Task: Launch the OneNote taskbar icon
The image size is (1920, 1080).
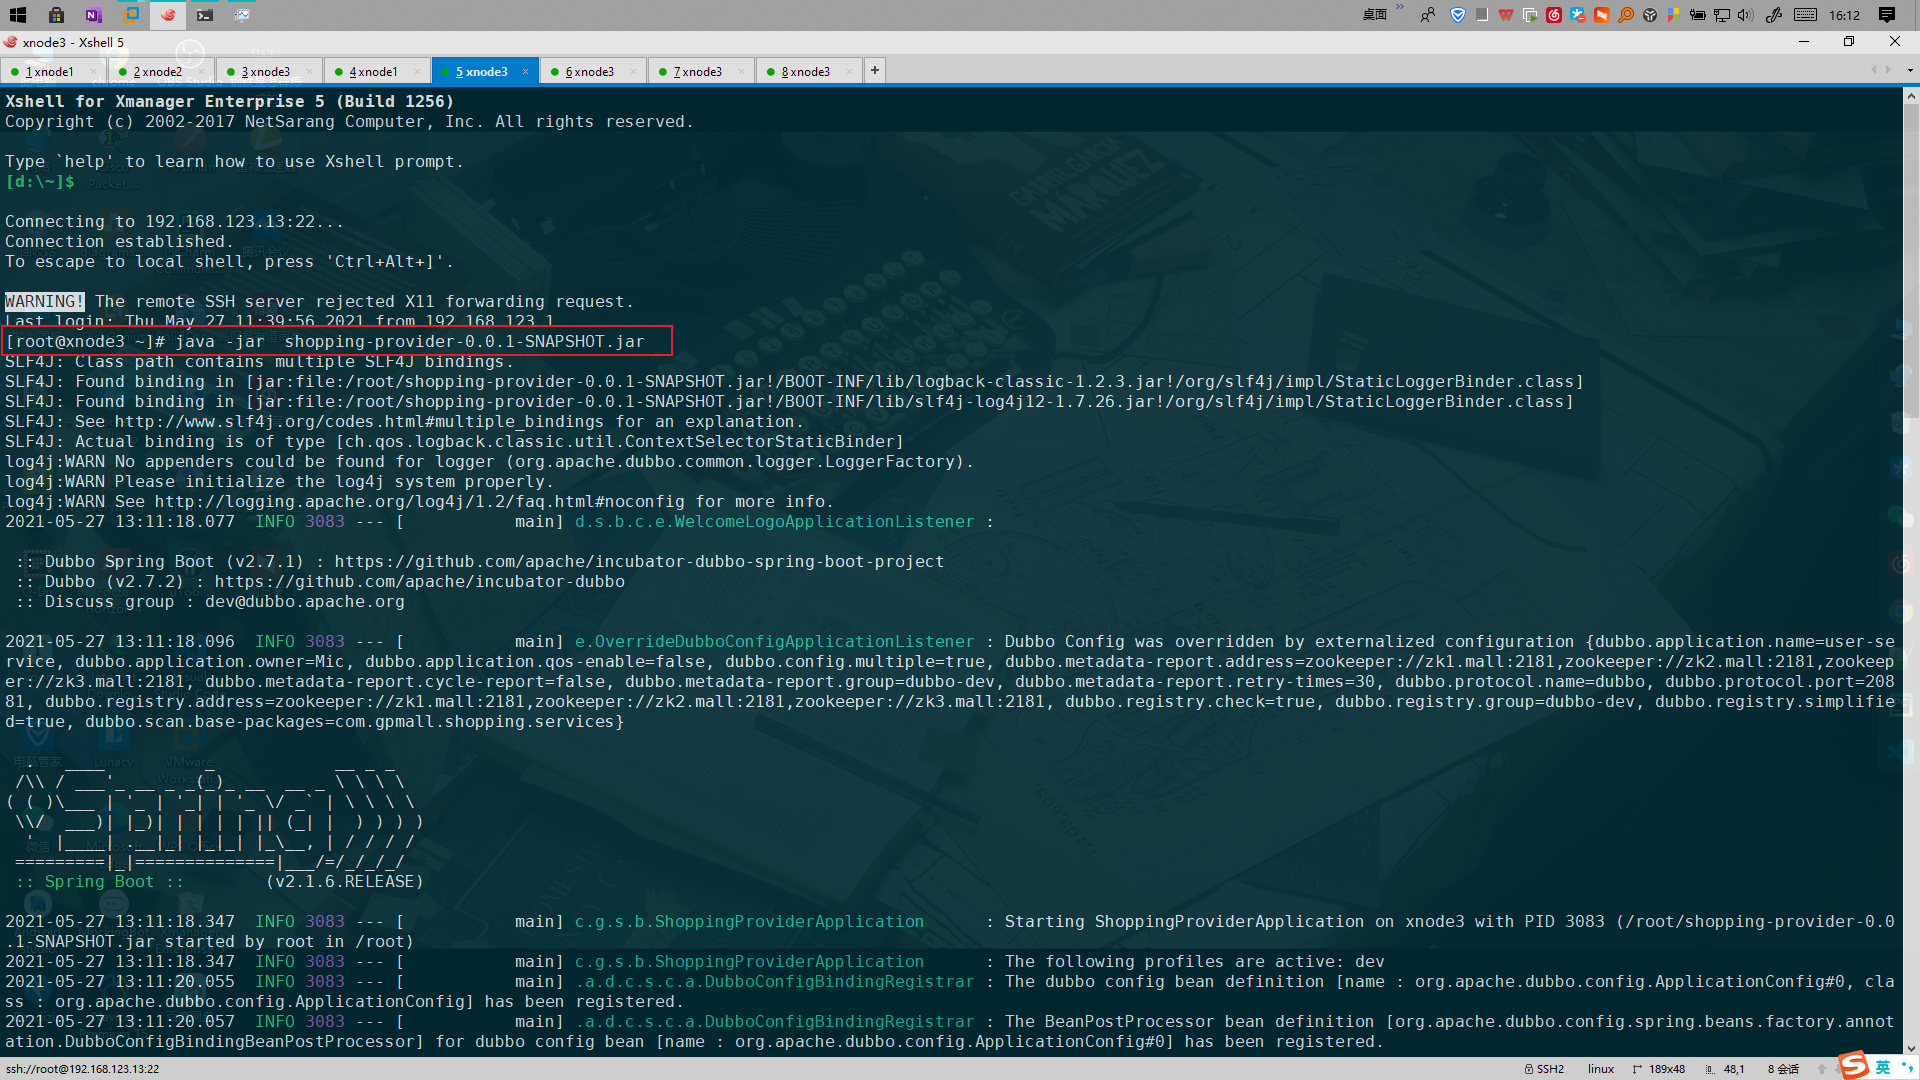Action: click(x=93, y=15)
